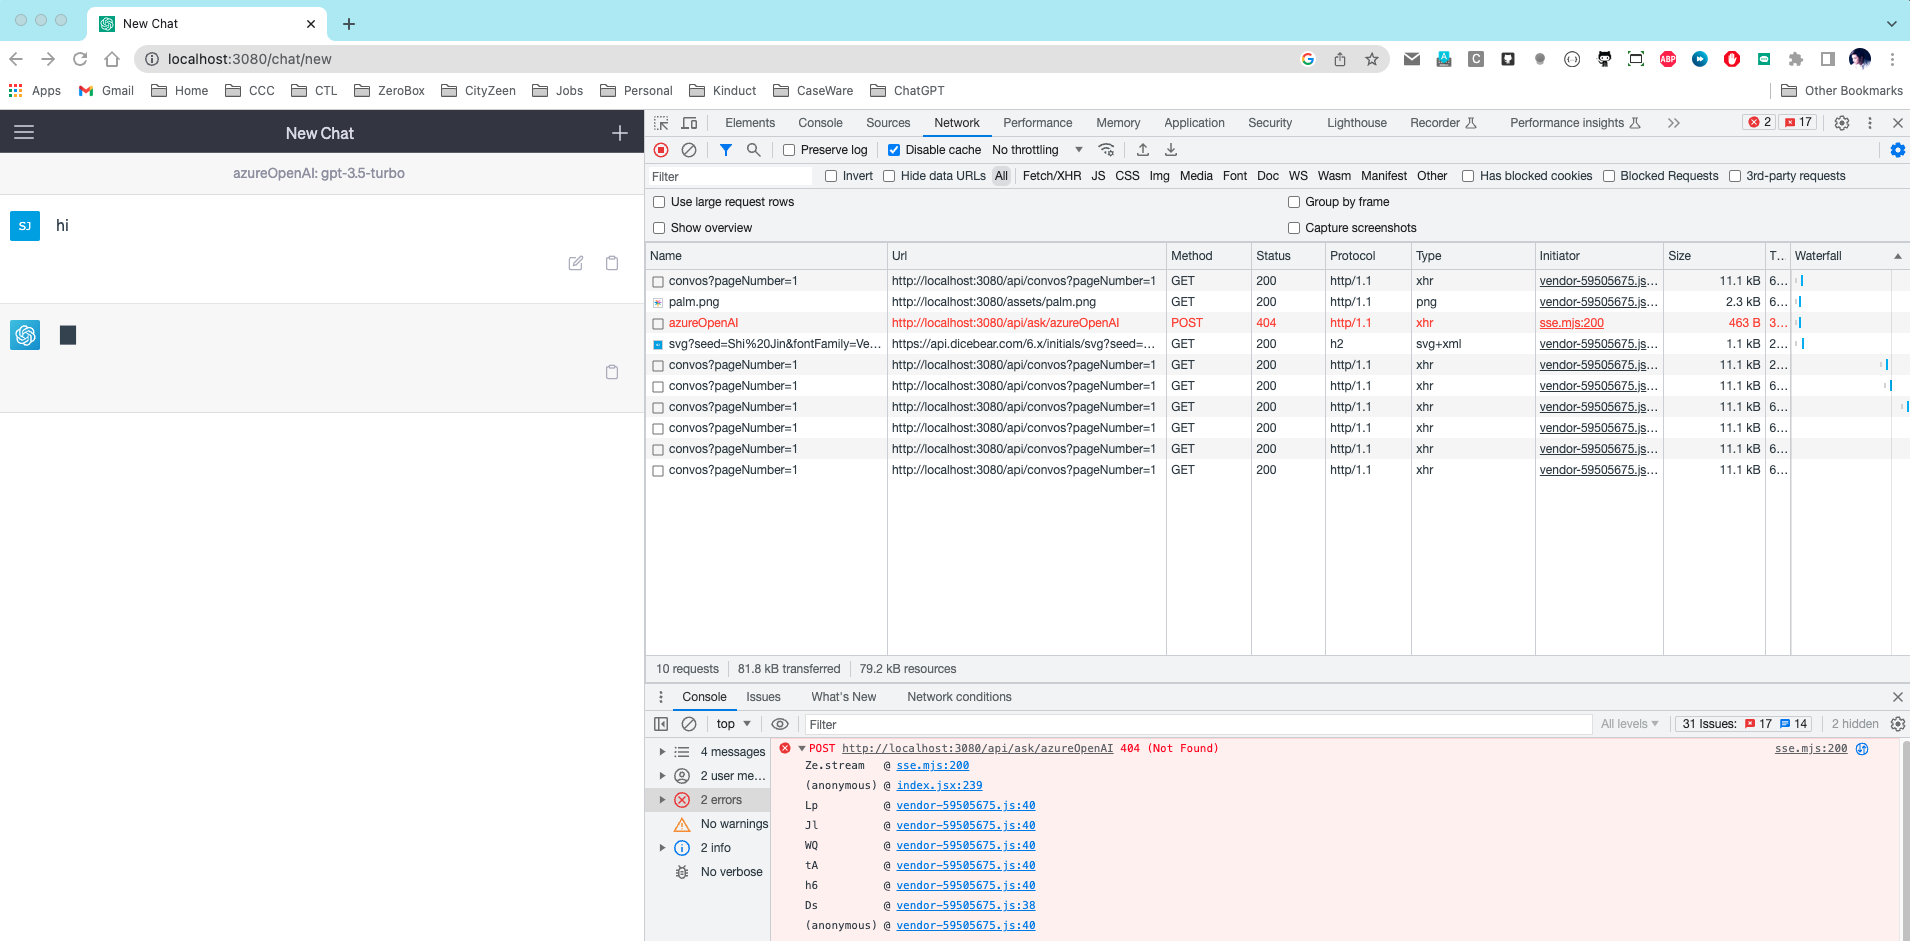This screenshot has width=1910, height=941.
Task: Check Capture screenshots
Action: coord(1294,227)
